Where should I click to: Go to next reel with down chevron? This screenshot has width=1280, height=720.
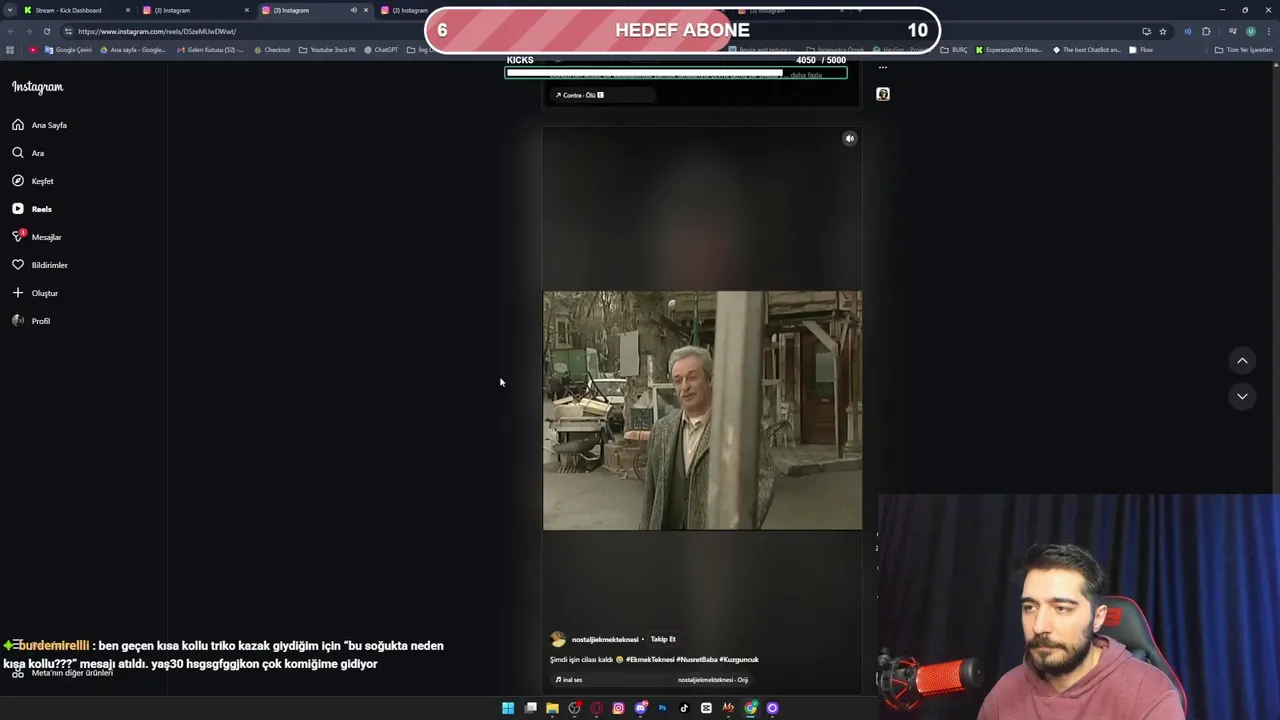click(1242, 396)
